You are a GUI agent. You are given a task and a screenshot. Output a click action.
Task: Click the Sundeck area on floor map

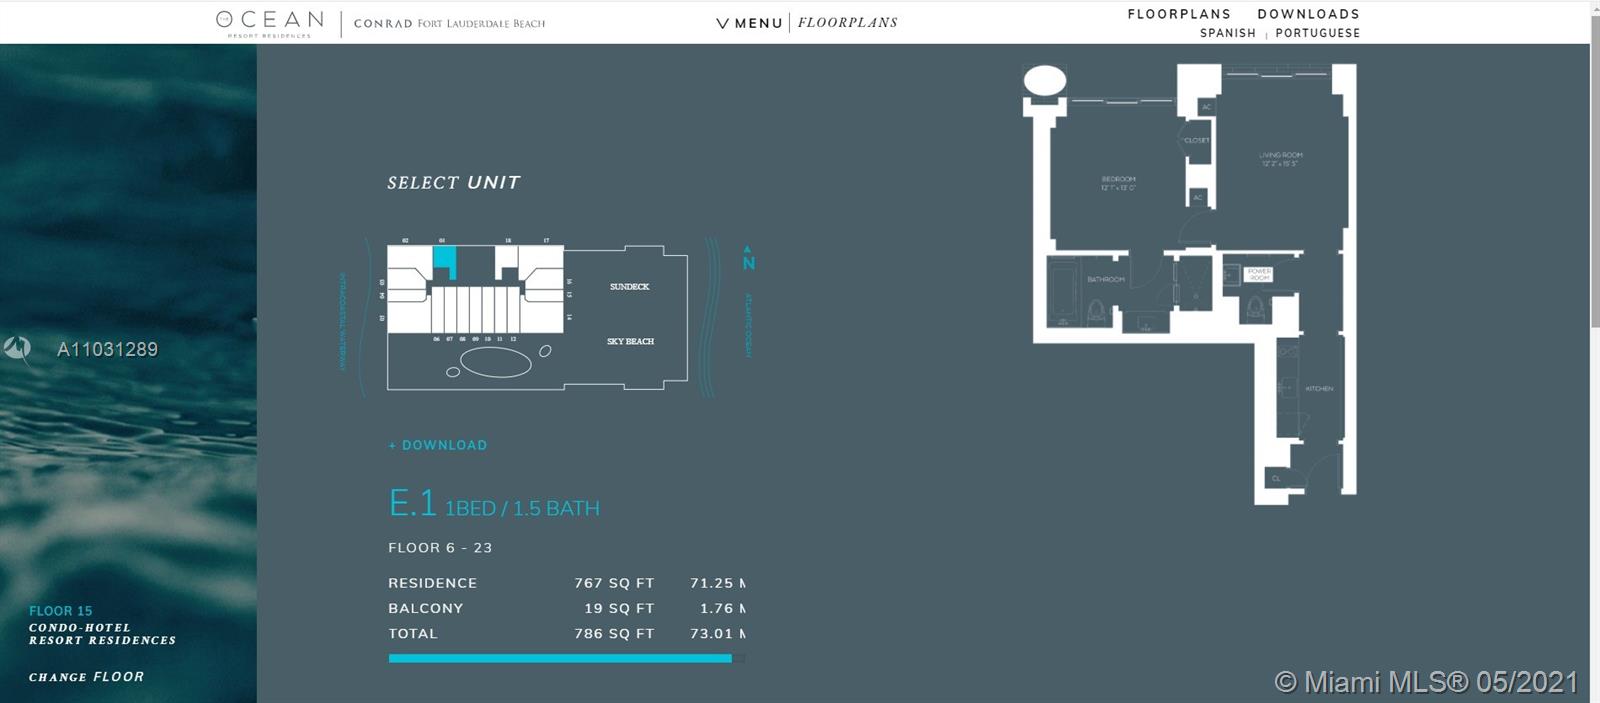[x=629, y=287]
